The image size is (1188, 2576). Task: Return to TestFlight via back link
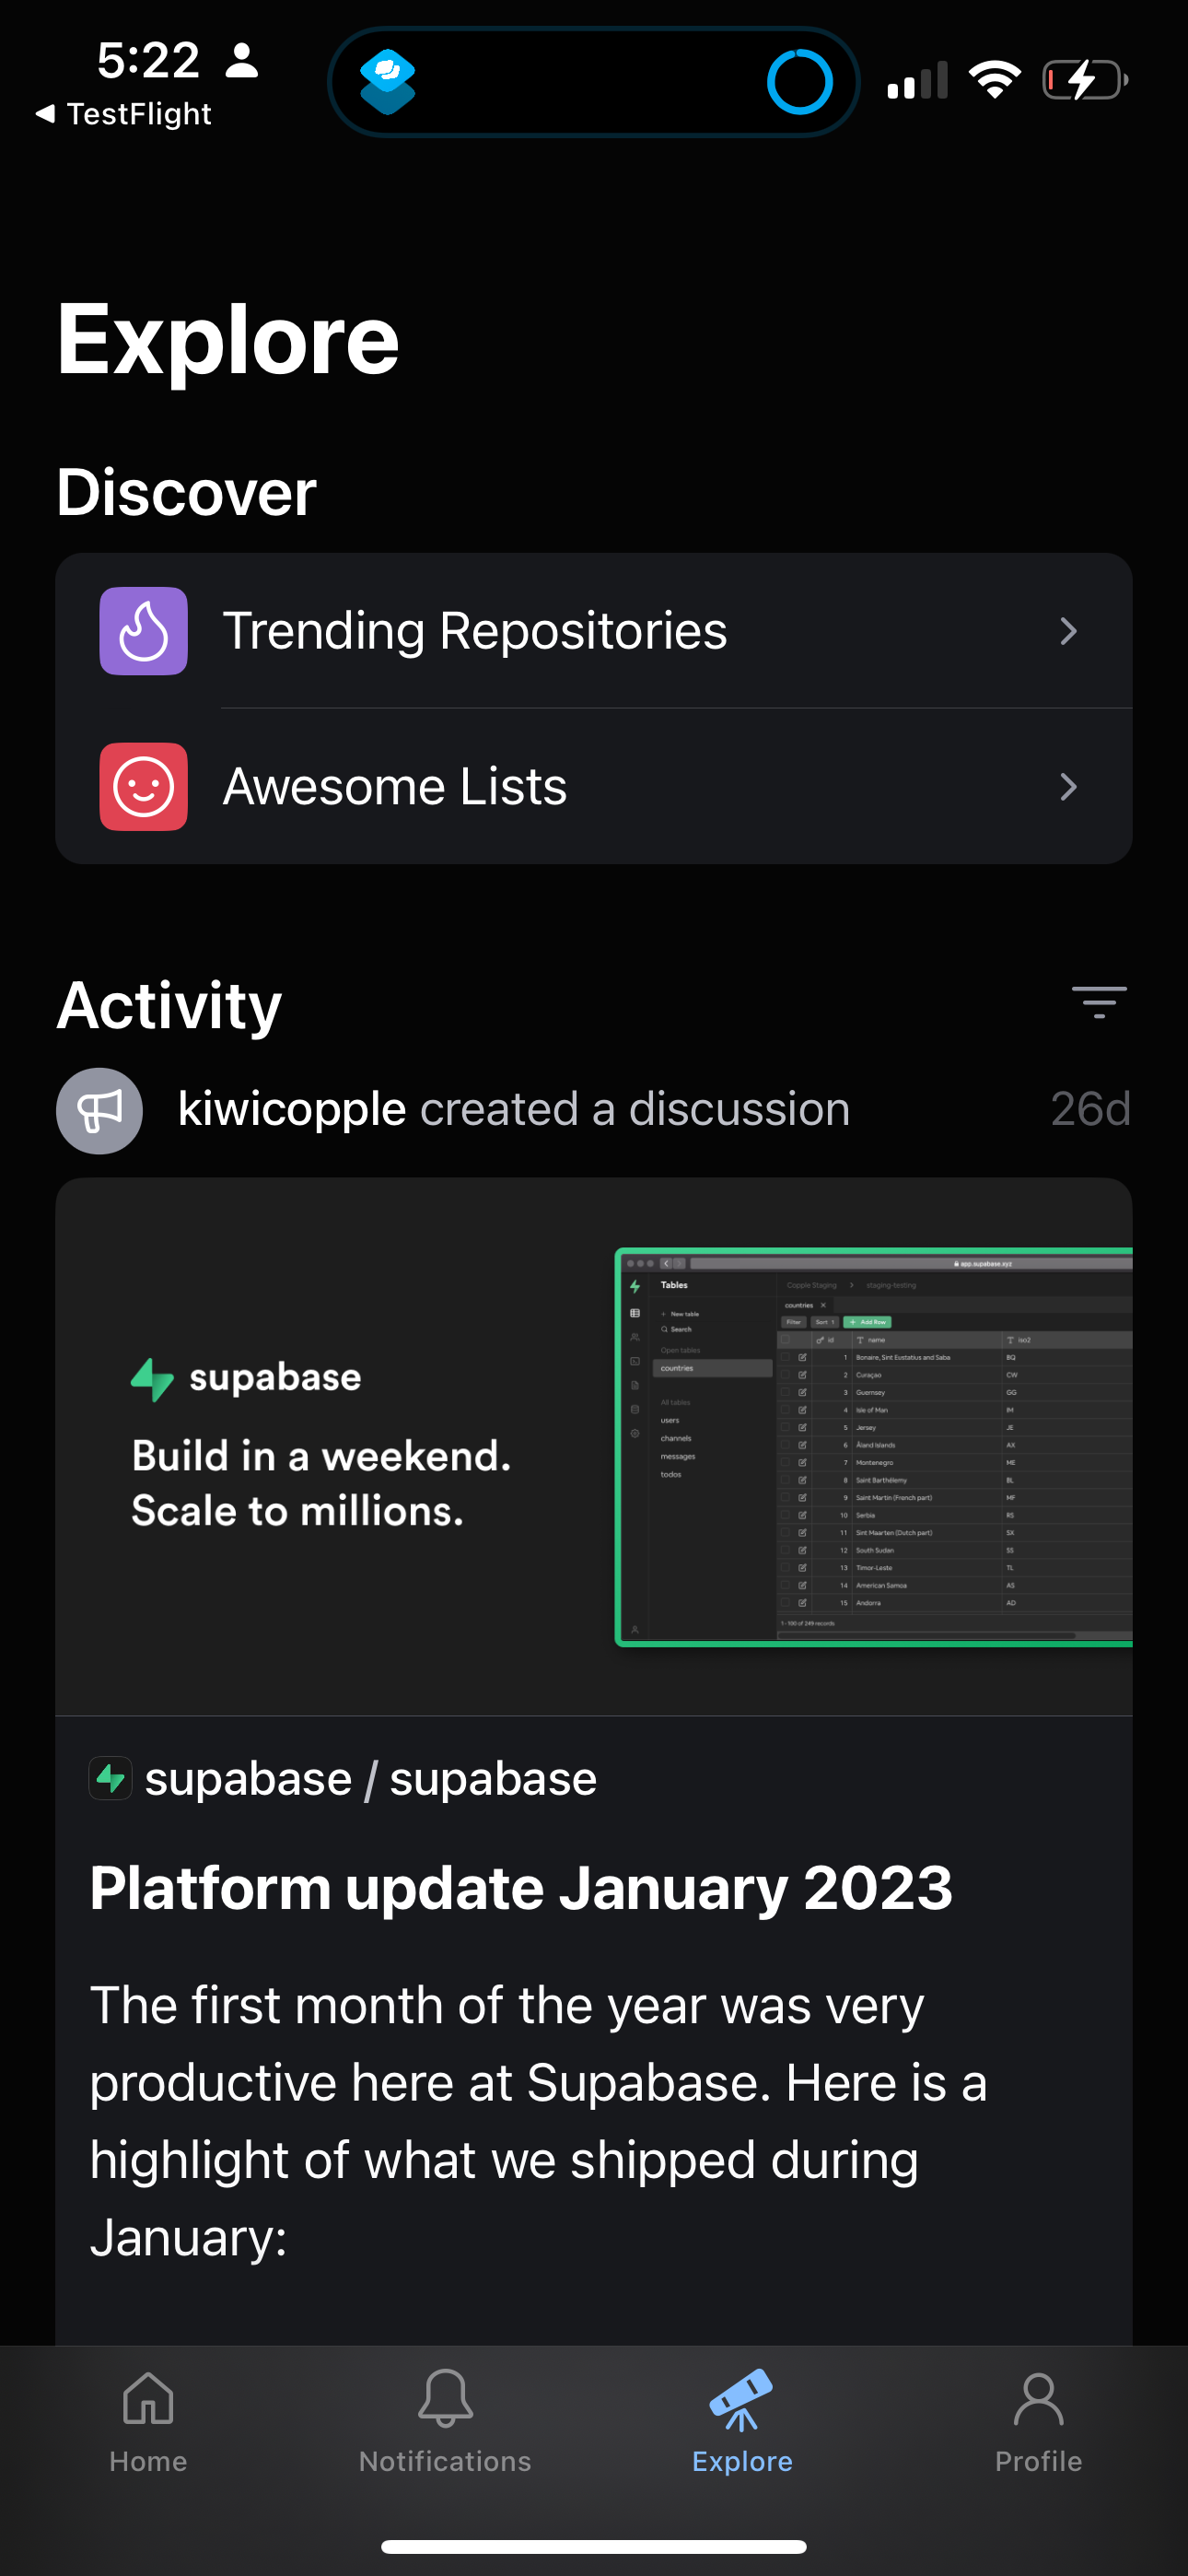pyautogui.click(x=123, y=114)
